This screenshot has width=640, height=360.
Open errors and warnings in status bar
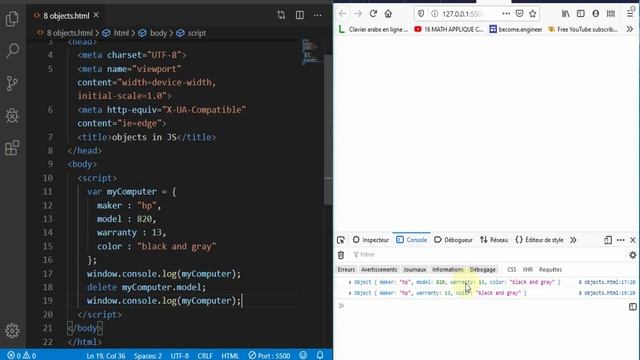click(22, 356)
